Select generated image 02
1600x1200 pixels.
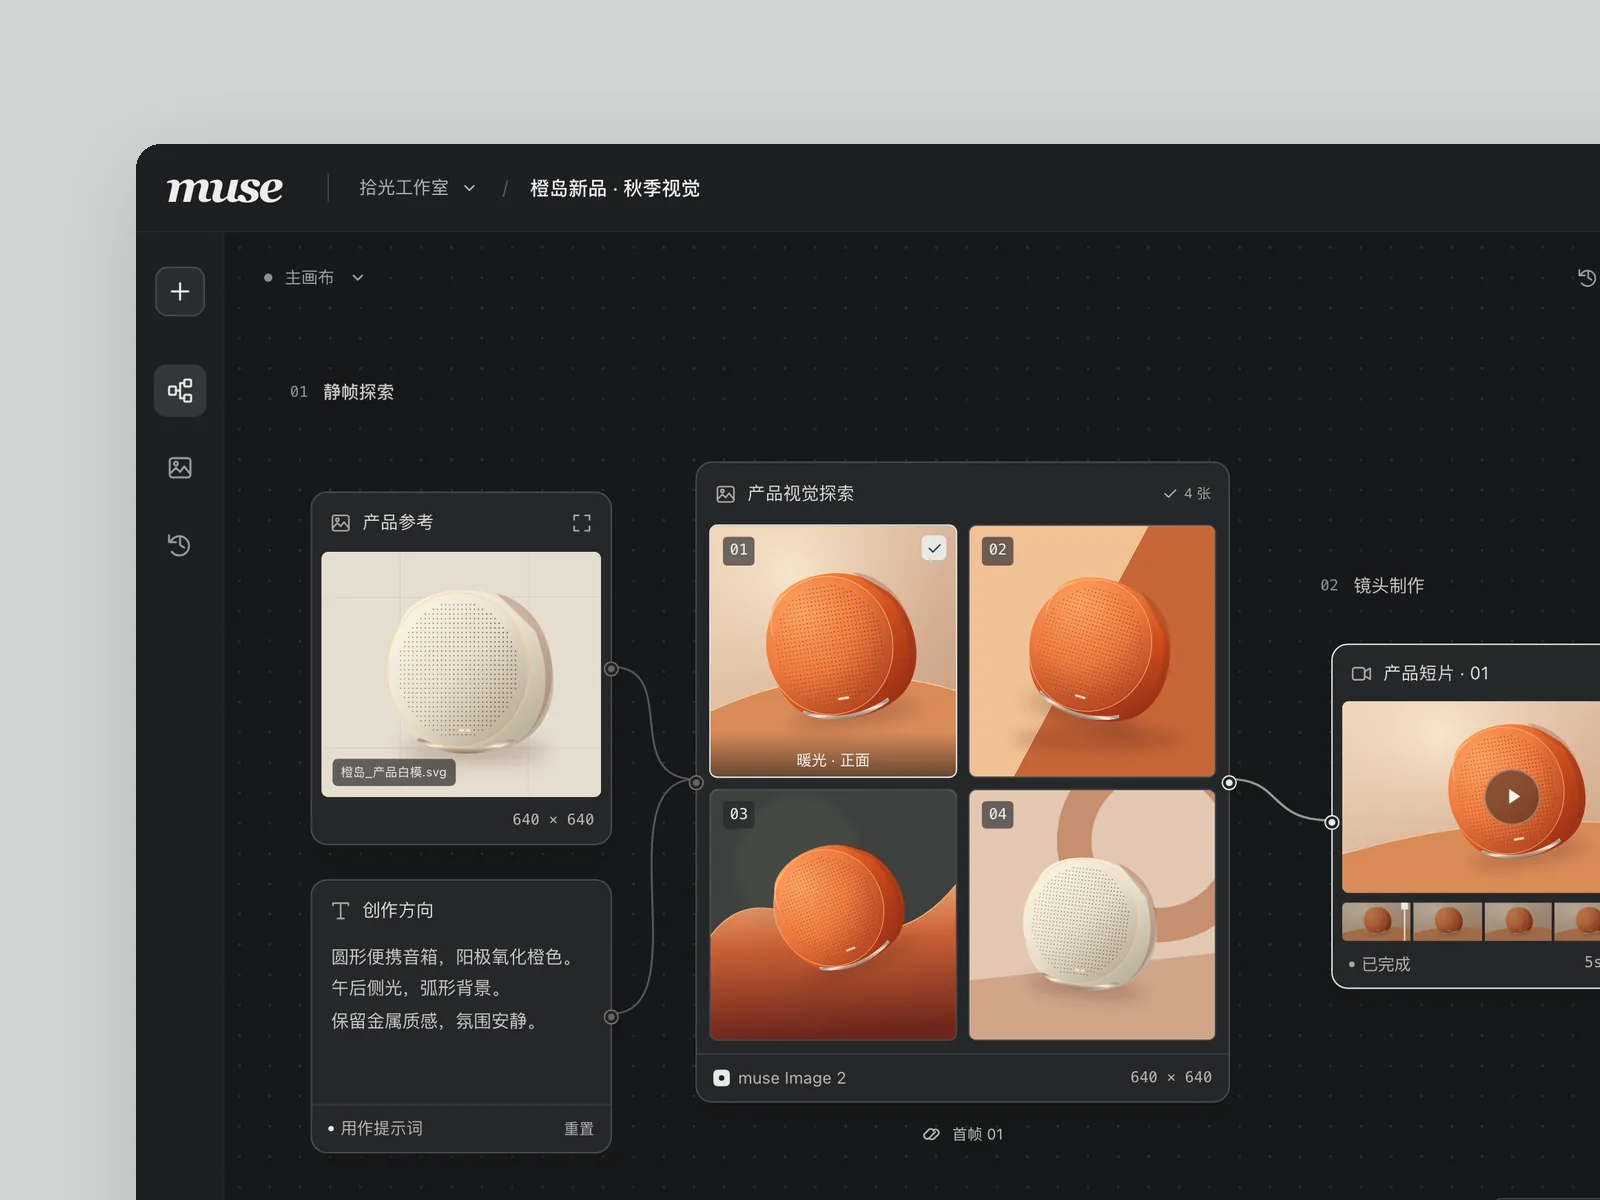click(1092, 651)
